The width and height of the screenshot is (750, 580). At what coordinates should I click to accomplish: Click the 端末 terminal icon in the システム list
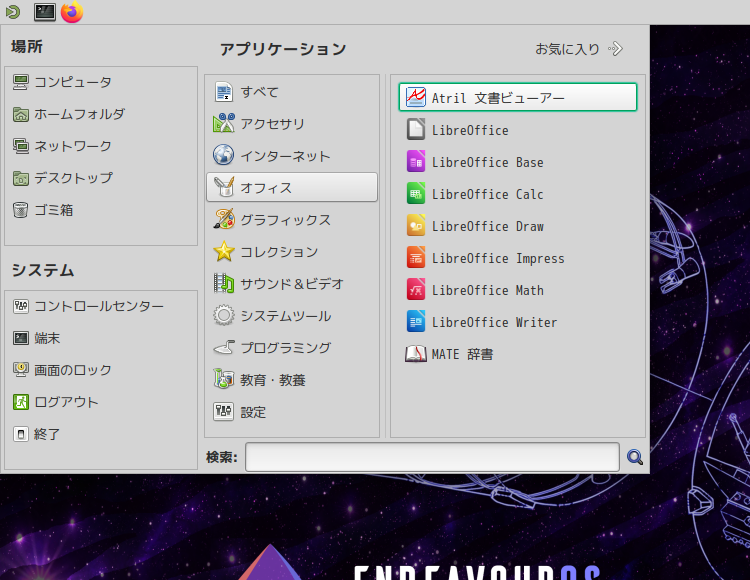coord(21,338)
